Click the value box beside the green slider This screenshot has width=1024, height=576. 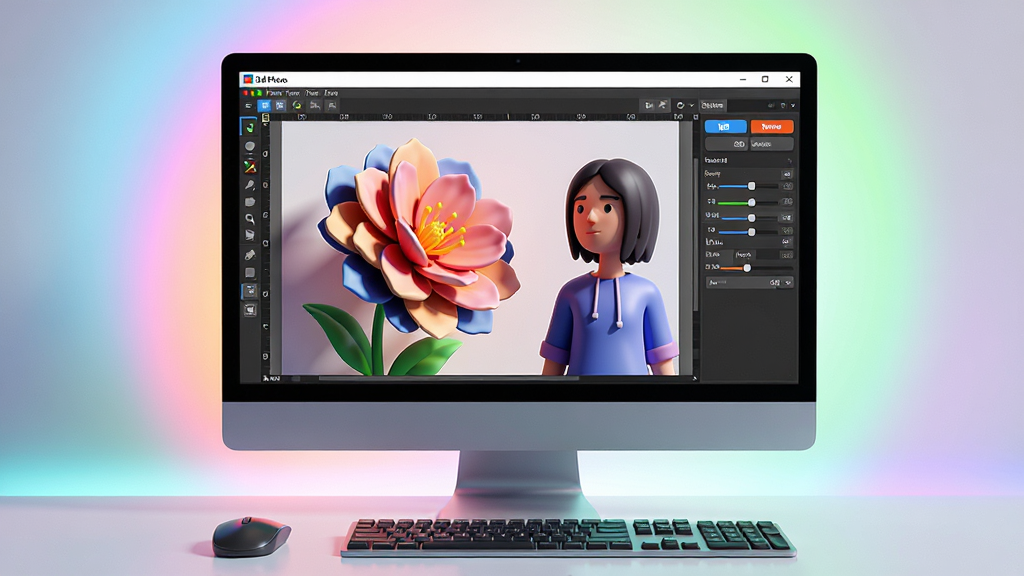pyautogui.click(x=787, y=202)
